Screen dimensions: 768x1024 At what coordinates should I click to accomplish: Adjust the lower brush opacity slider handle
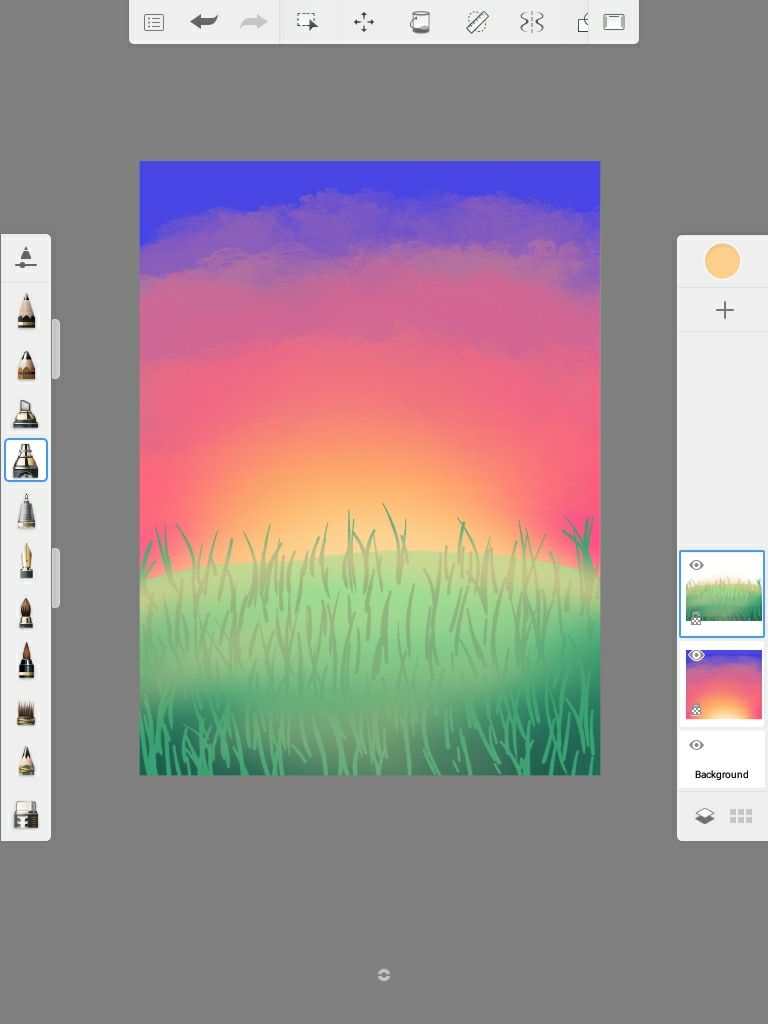56,578
